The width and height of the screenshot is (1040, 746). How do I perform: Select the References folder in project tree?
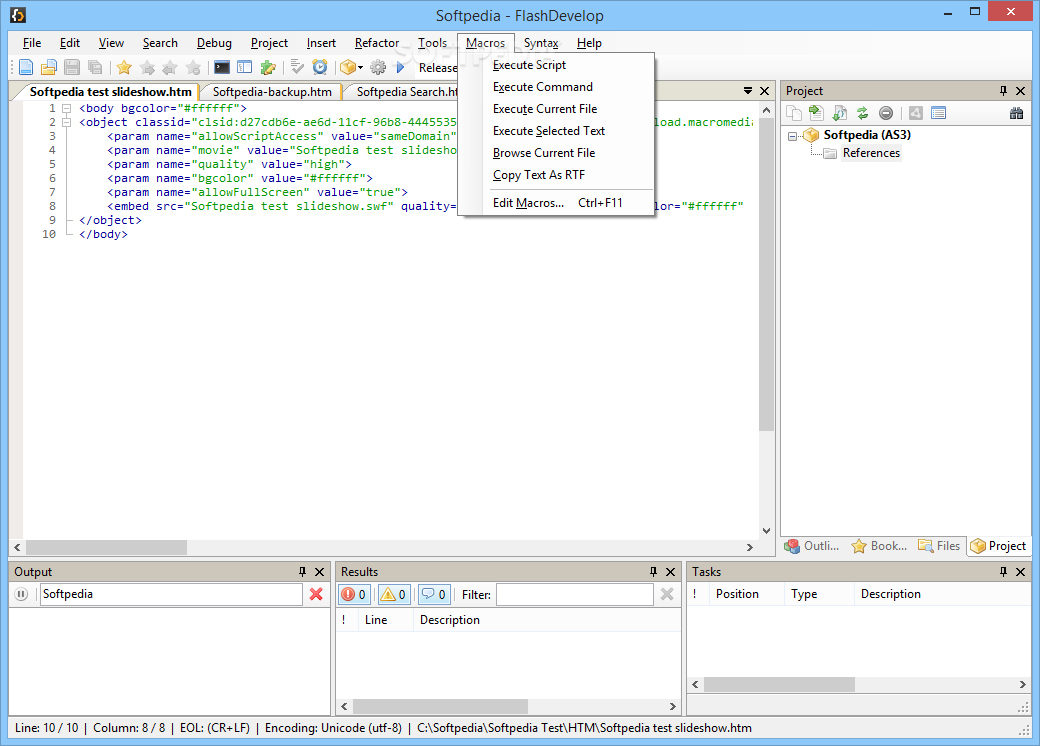pyautogui.click(x=871, y=153)
